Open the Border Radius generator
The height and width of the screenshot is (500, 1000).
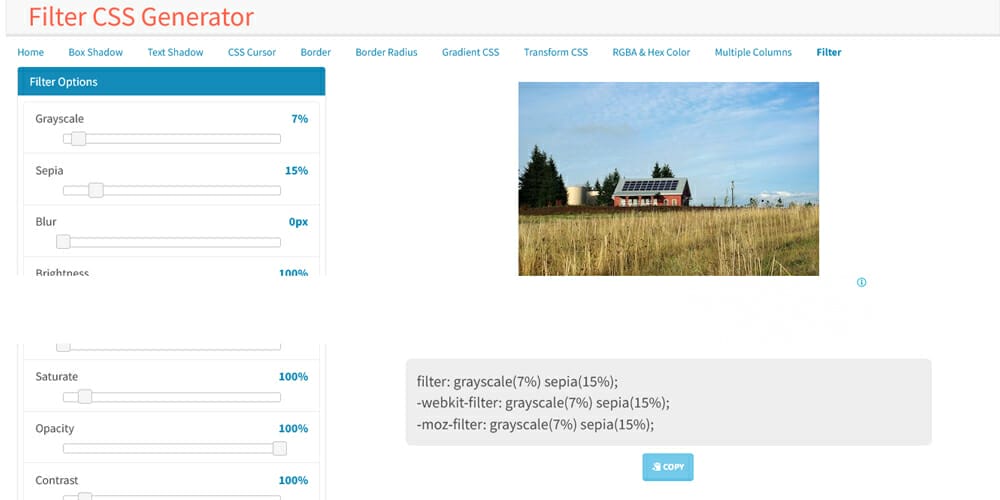click(386, 52)
